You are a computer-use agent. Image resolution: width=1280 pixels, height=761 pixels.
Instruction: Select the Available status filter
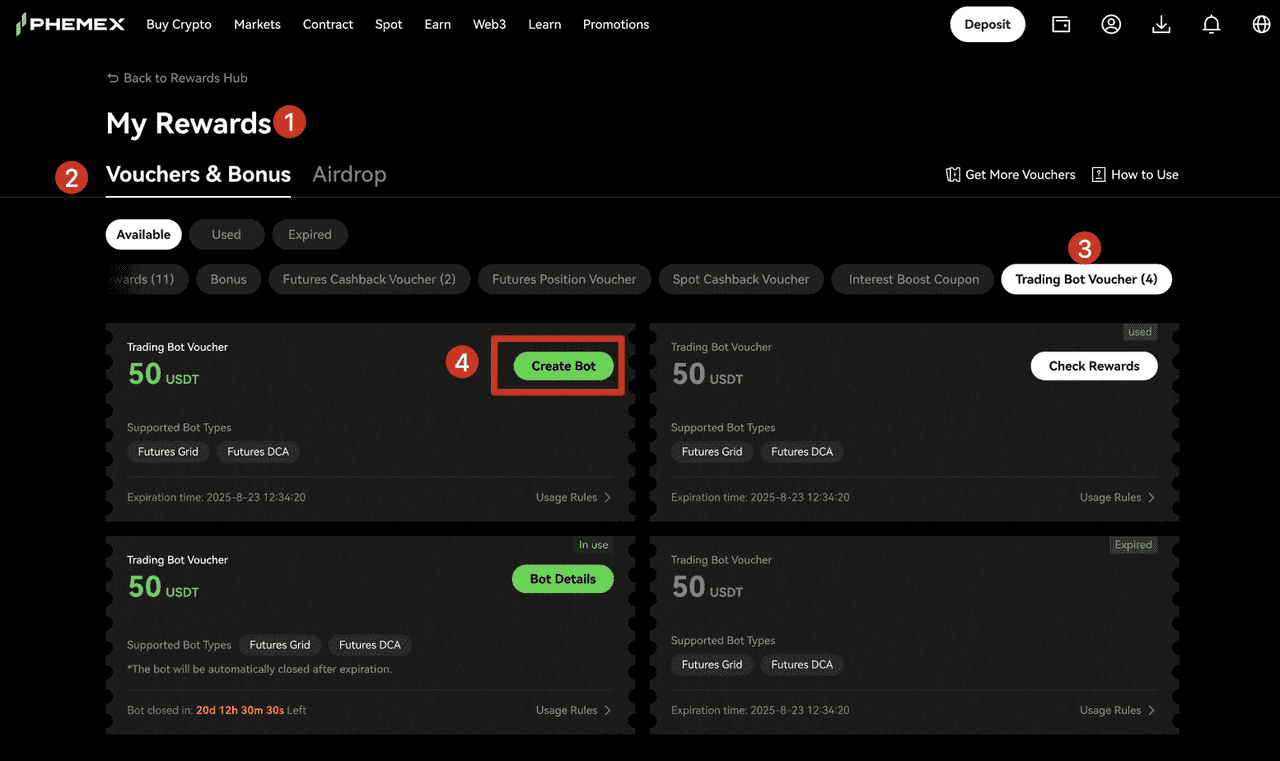[143, 234]
